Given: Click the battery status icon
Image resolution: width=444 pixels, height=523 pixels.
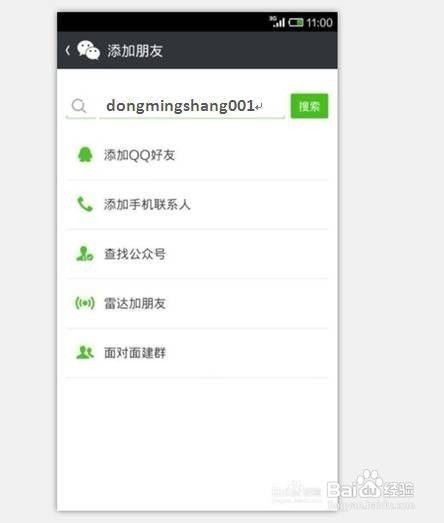Looking at the screenshot, I should point(296,22).
